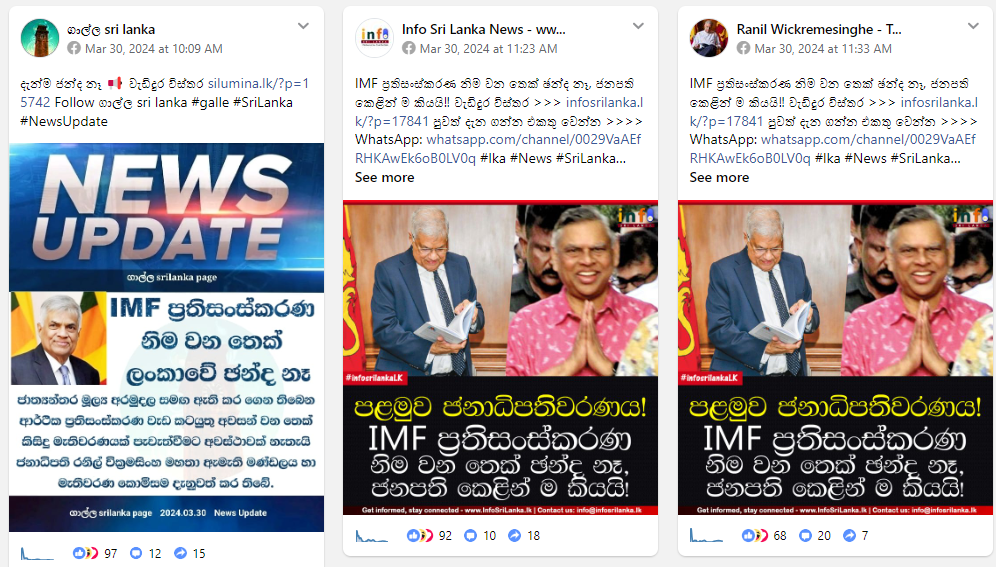Click See more on Info Sri Lanka post
The height and width of the screenshot is (567, 996).
pyautogui.click(x=384, y=178)
